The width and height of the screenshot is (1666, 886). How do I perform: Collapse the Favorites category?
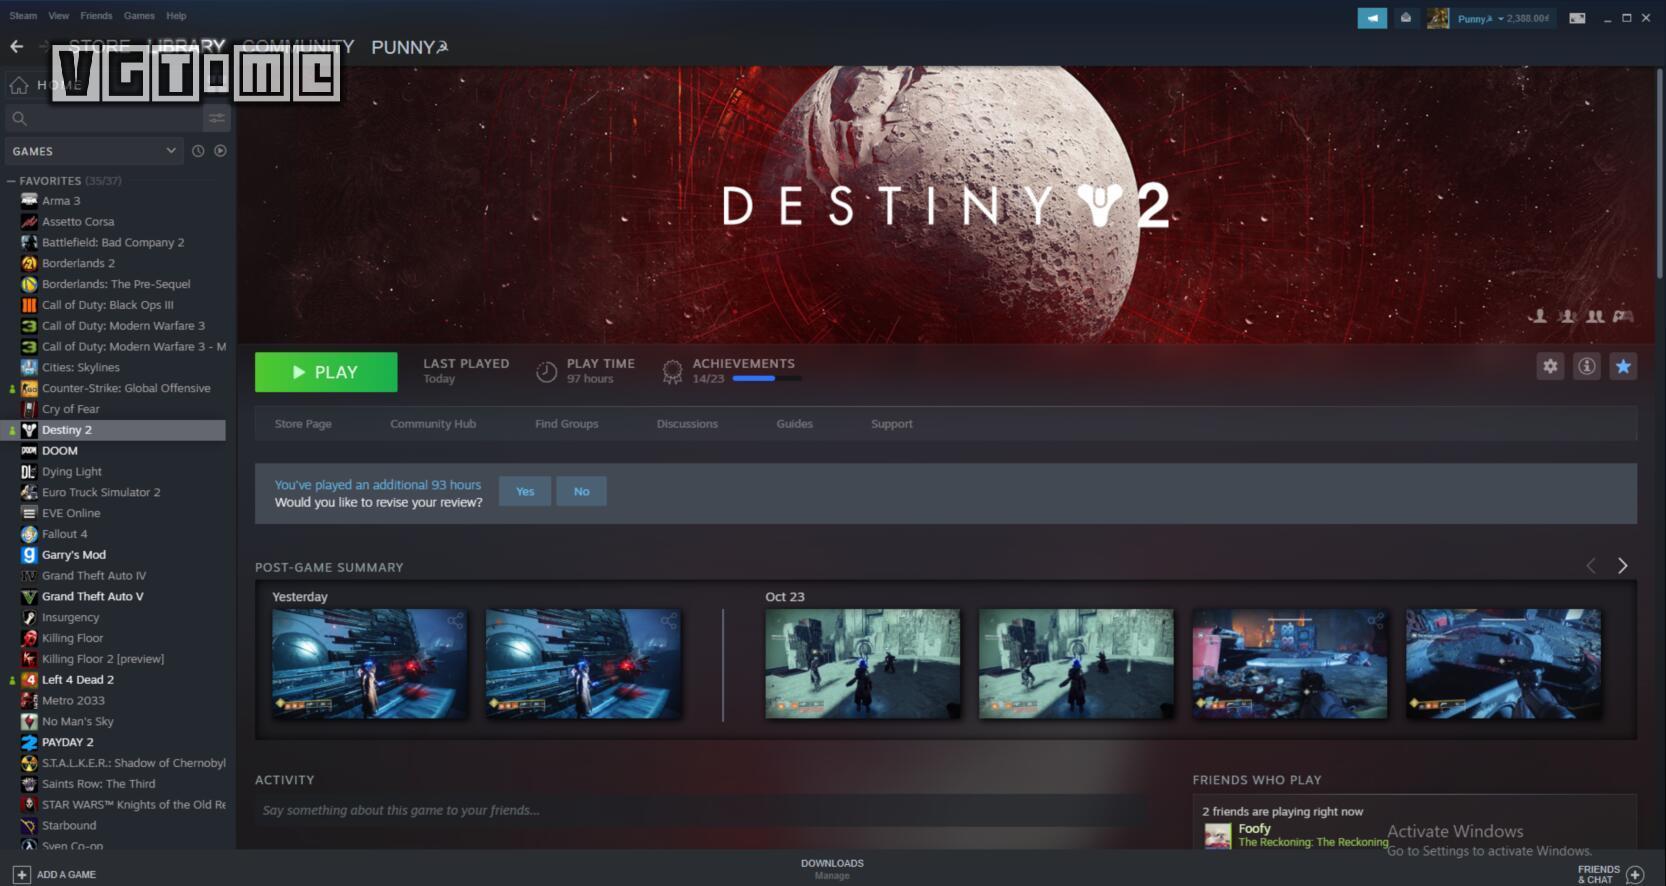tap(11, 181)
